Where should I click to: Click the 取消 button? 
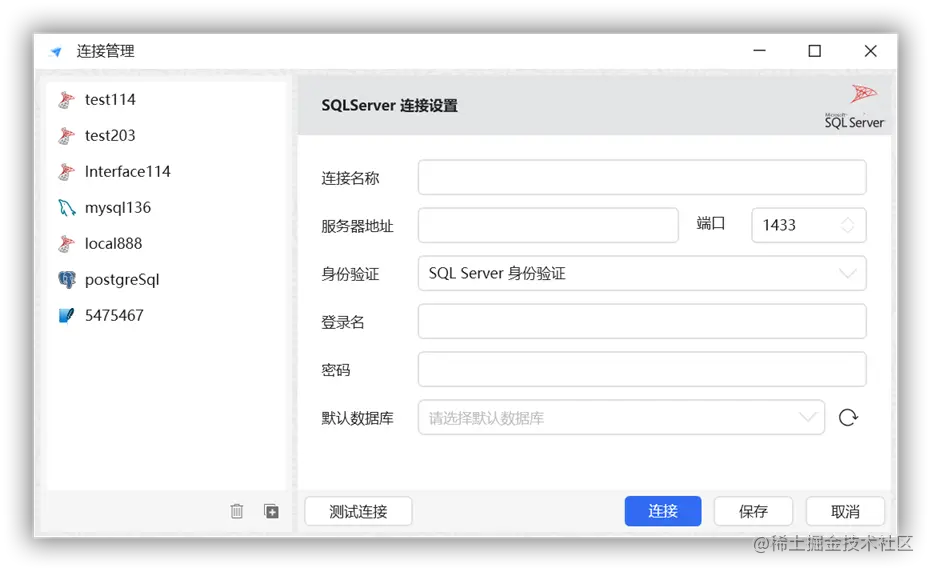[845, 511]
